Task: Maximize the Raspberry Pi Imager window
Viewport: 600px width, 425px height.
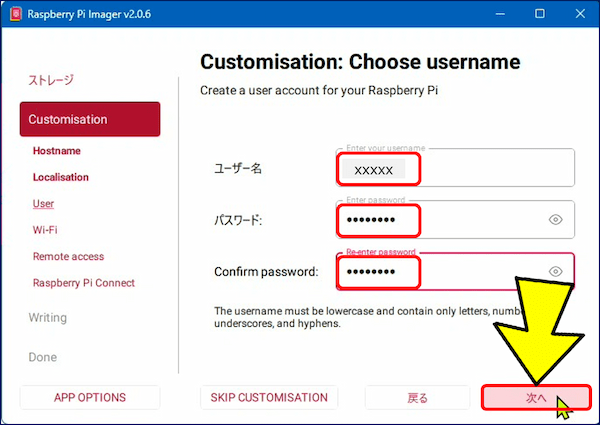Action: click(540, 14)
